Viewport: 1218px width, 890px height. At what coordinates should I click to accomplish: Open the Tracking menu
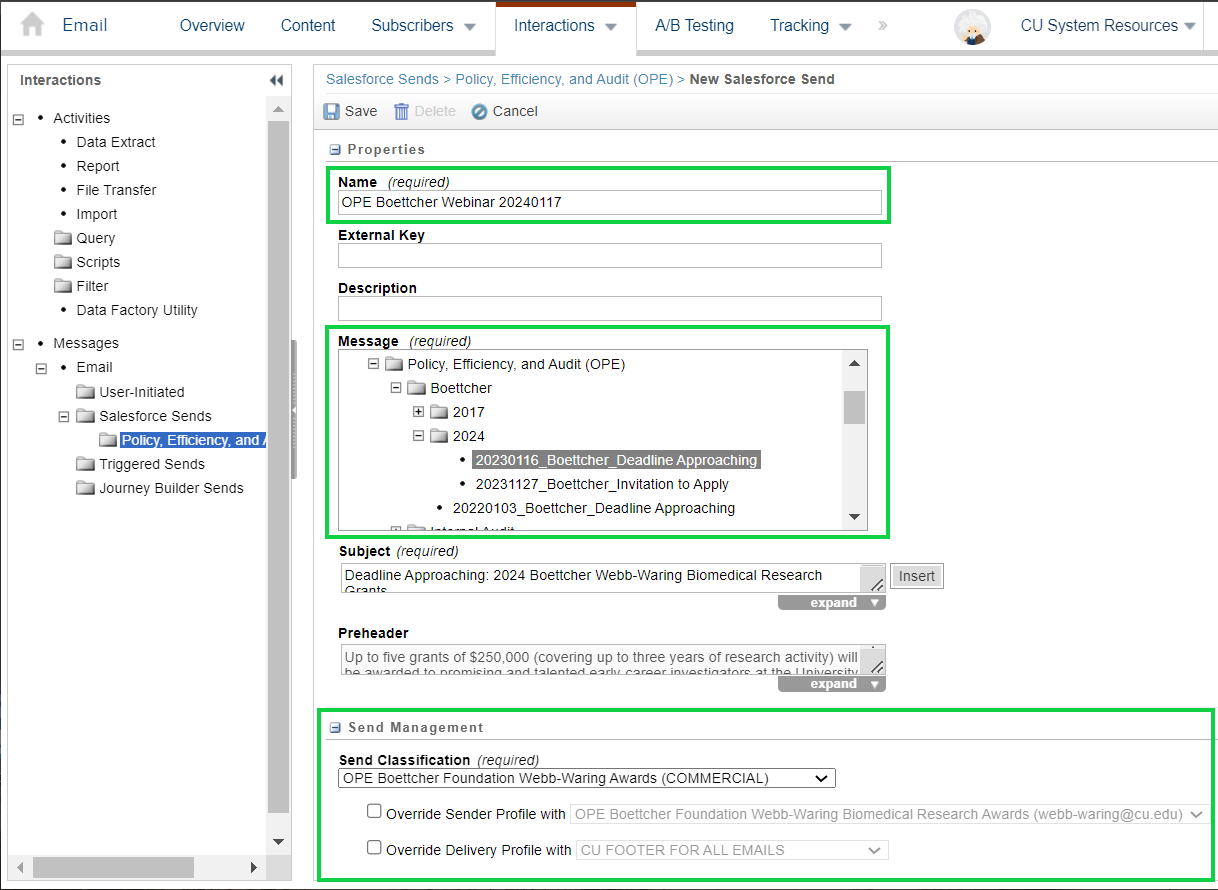(810, 26)
